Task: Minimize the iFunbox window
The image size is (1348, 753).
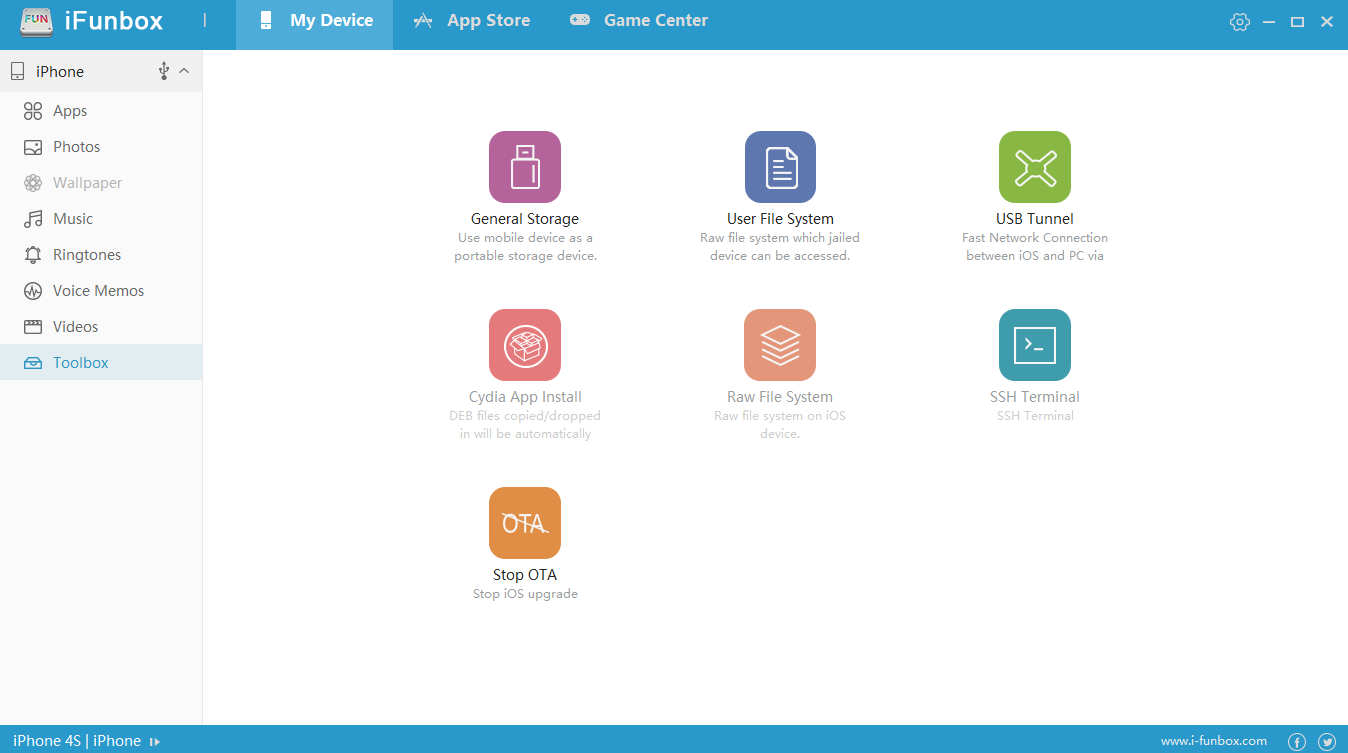Action: (1269, 22)
